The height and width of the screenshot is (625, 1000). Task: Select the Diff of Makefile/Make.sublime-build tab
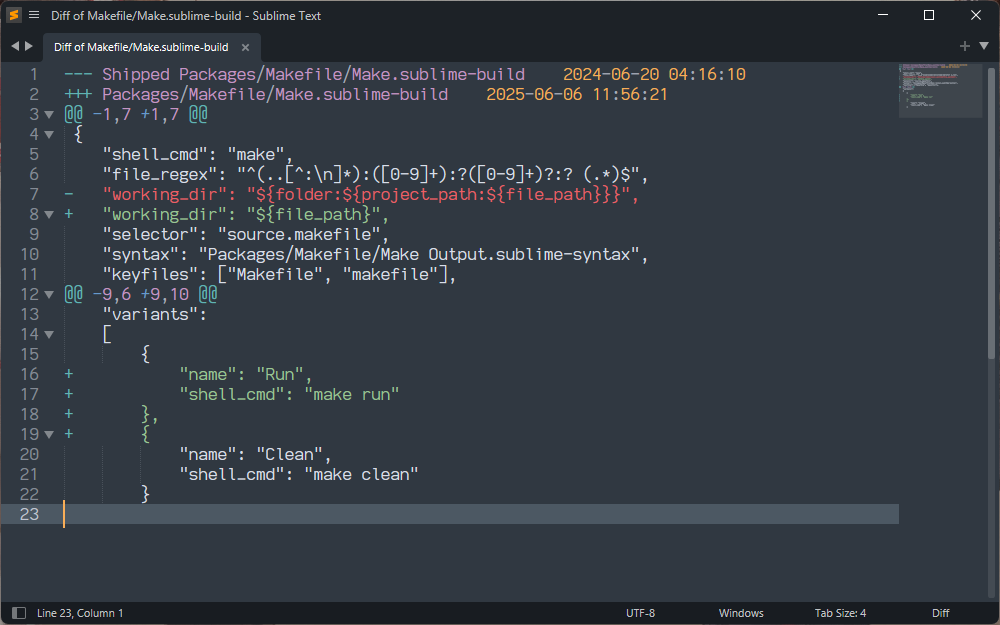(x=141, y=47)
